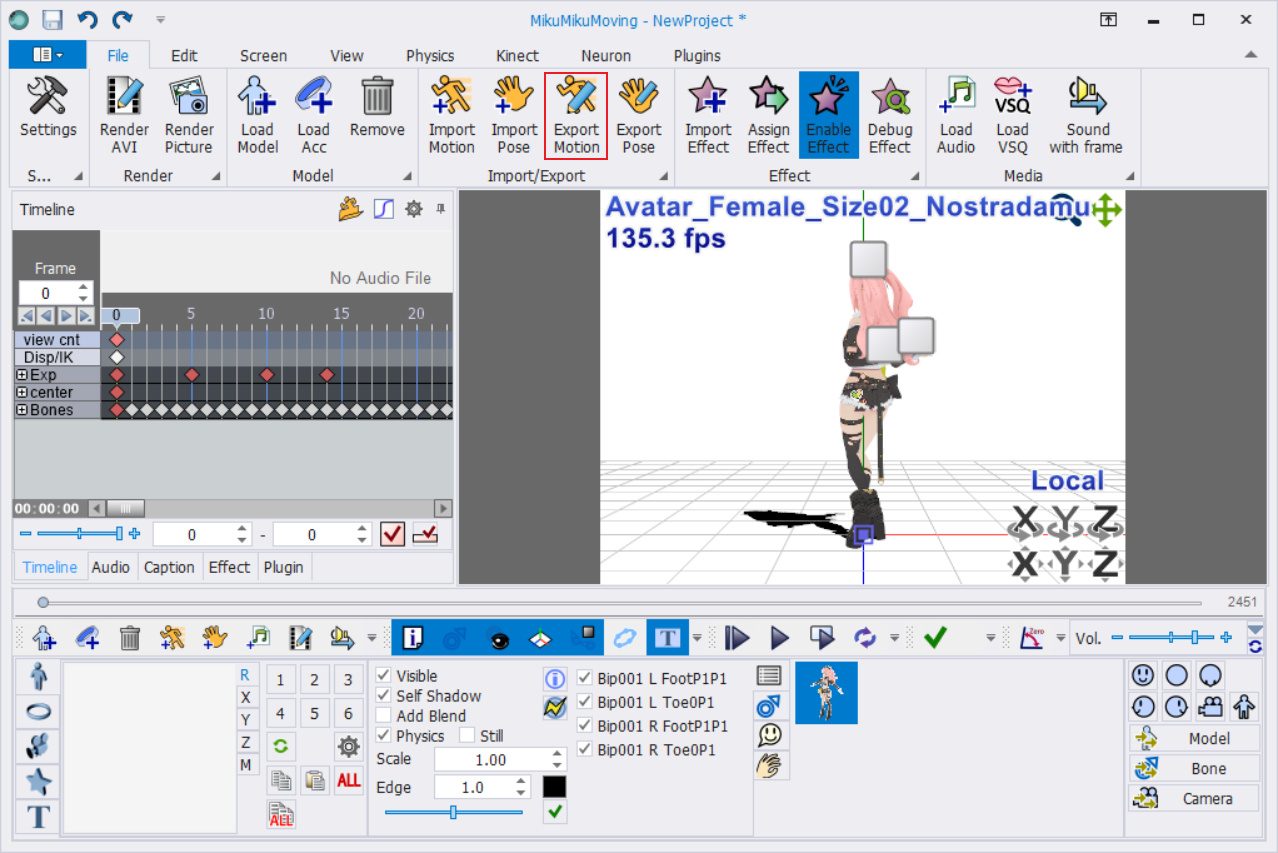Image resolution: width=1278 pixels, height=853 pixels.
Task: Enable Add Blend checkbox
Action: (383, 716)
